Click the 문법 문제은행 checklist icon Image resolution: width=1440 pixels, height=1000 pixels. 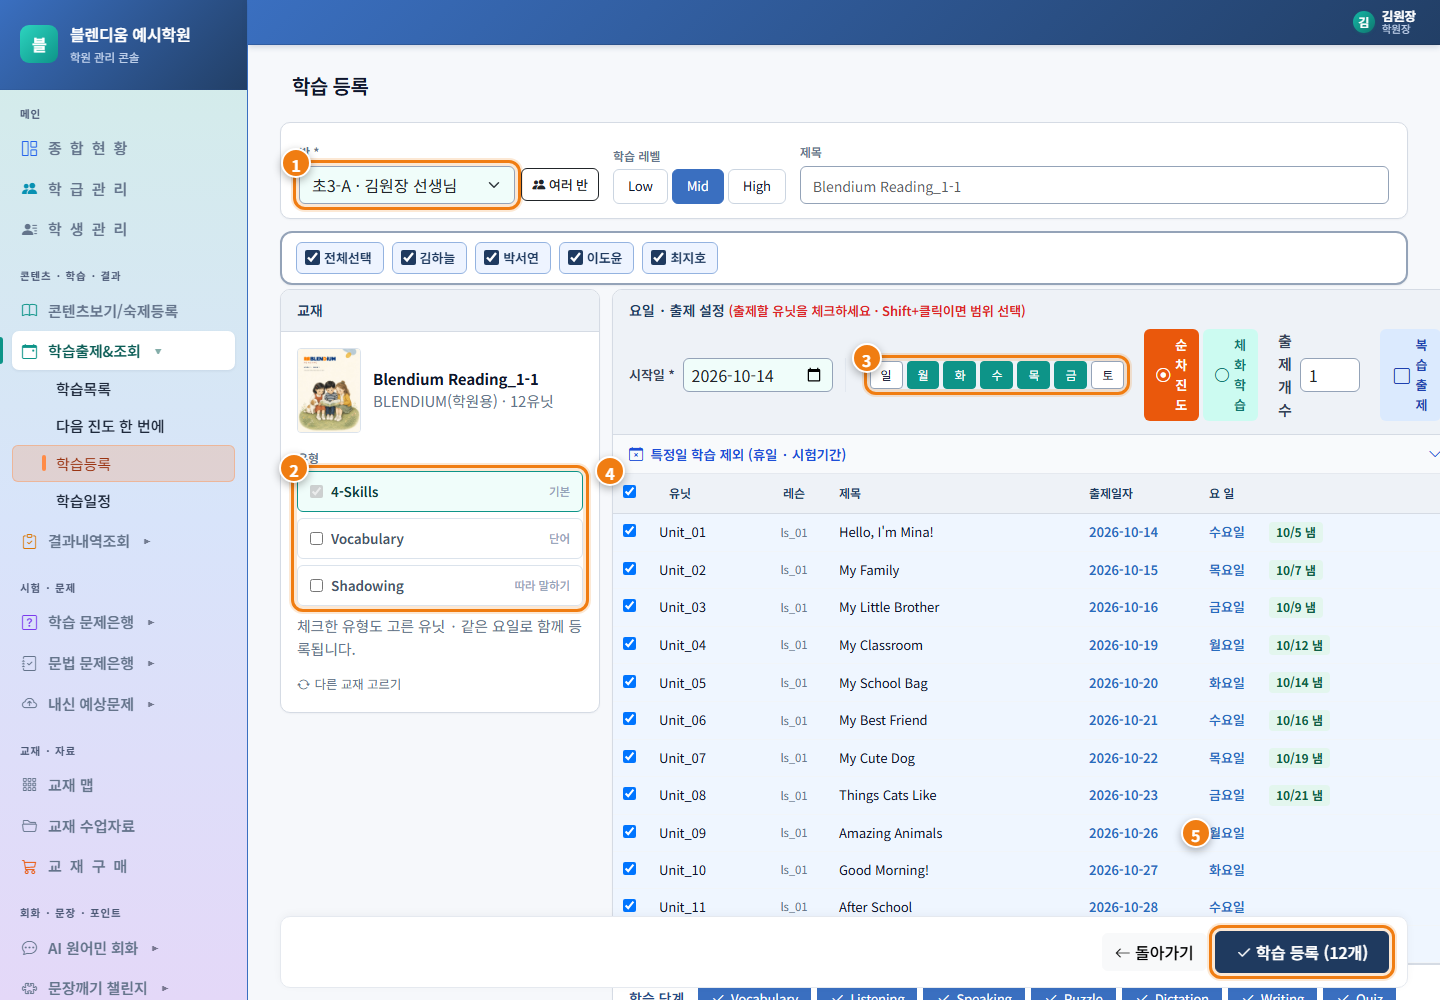point(30,663)
